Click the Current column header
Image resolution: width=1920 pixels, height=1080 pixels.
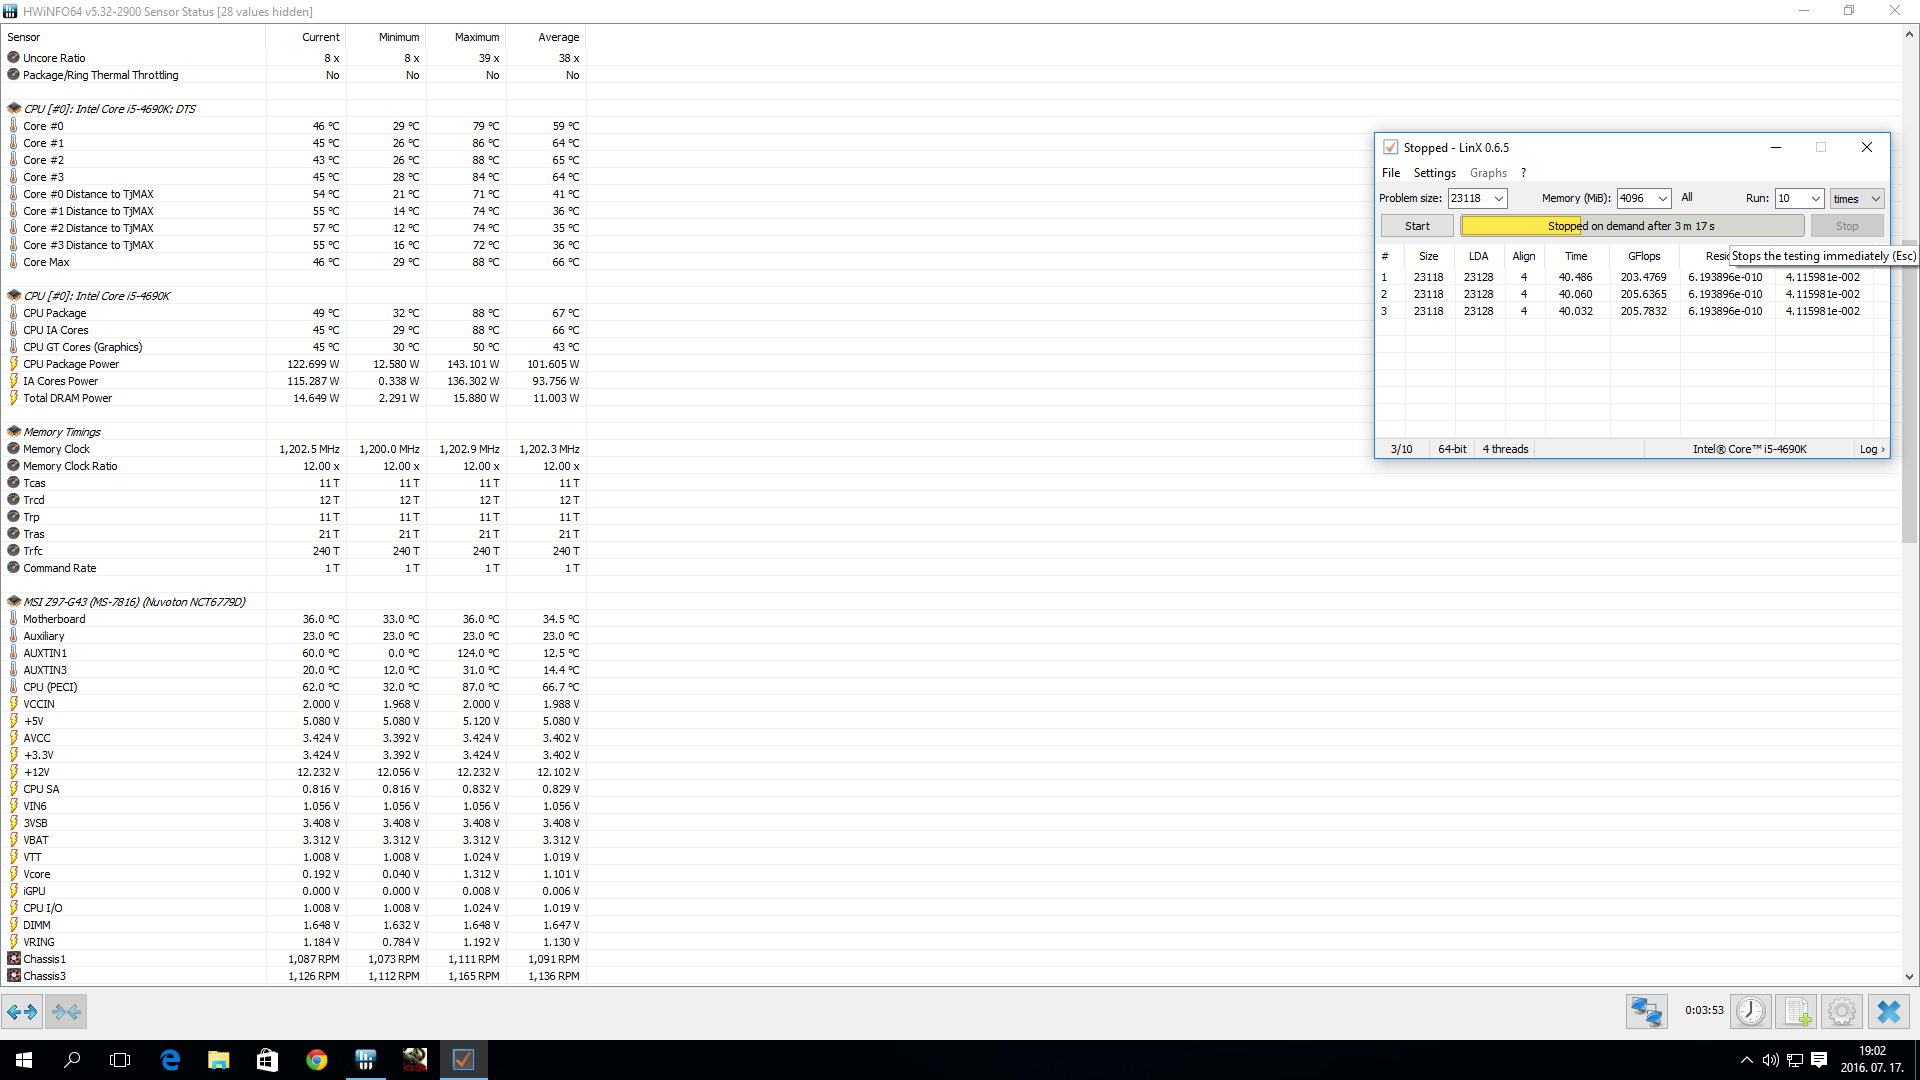coord(306,37)
